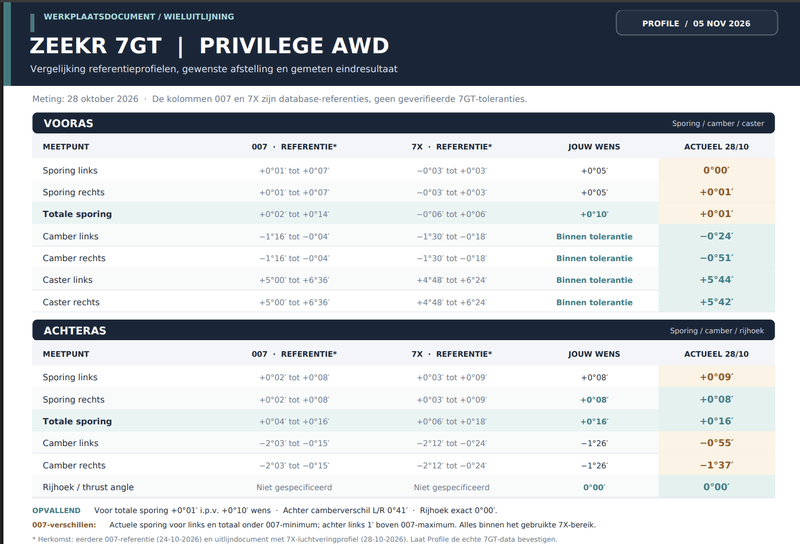Click Vooras 'Totale sporing' 7X reference −0°06′ tot +0°06′
This screenshot has width=800, height=544.
452,214
